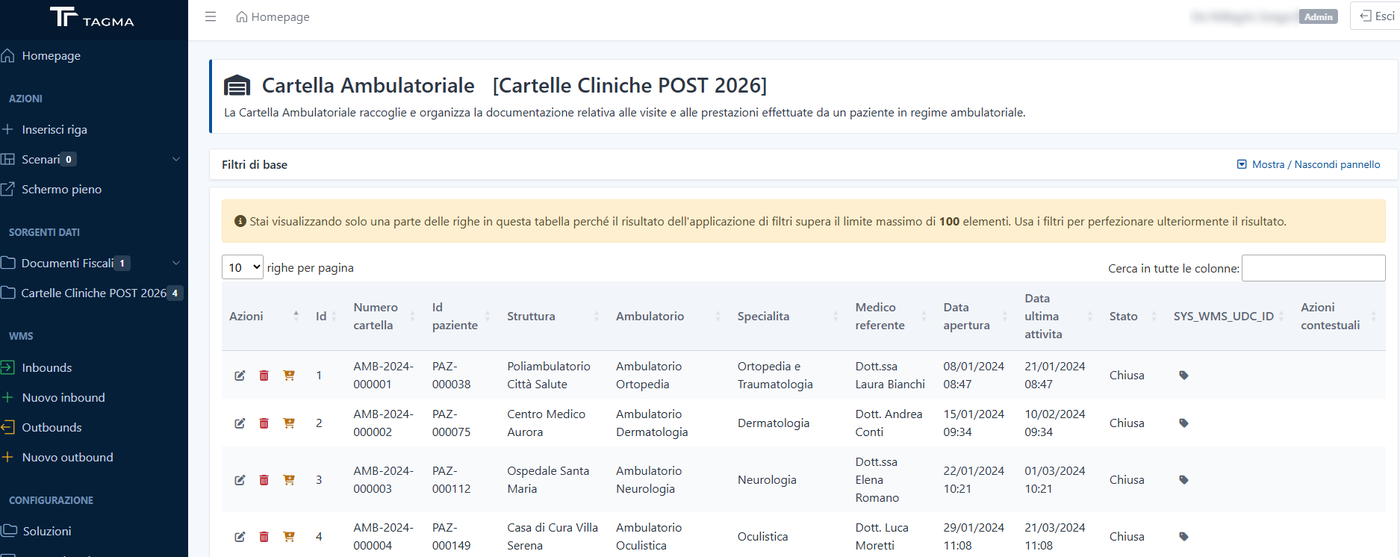Delete row 4 AMB-2024-000004
This screenshot has width=1400, height=557.
coord(264,537)
